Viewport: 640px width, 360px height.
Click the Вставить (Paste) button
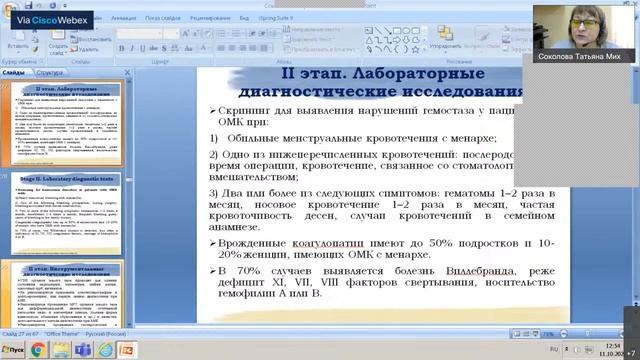pyautogui.click(x=18, y=41)
